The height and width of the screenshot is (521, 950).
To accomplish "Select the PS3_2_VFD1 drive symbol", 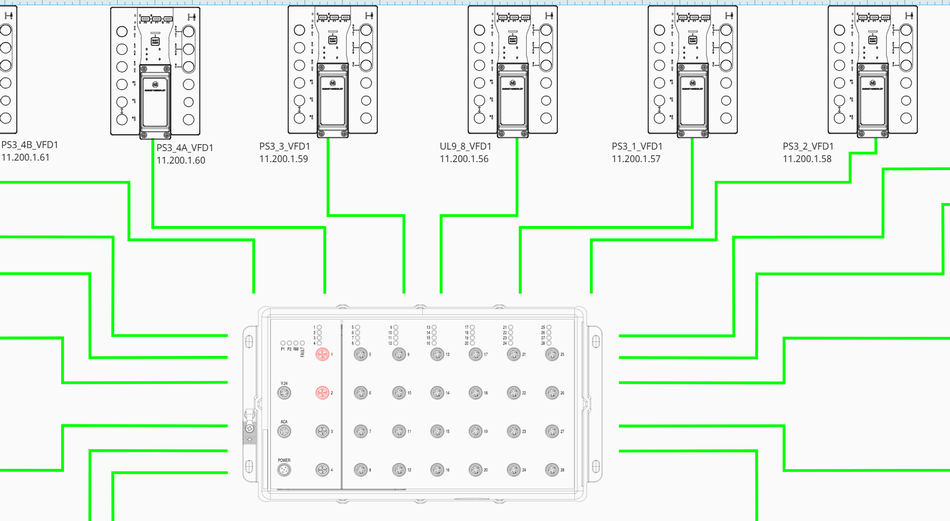I will tap(870, 70).
